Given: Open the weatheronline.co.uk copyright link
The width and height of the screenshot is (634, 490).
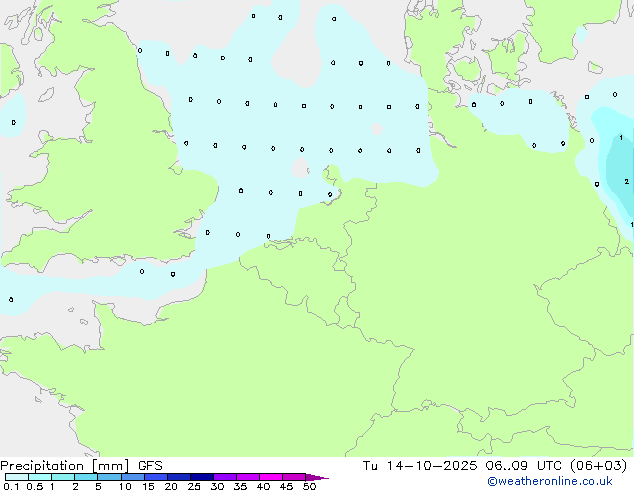Looking at the screenshot, I should tap(550, 481).
